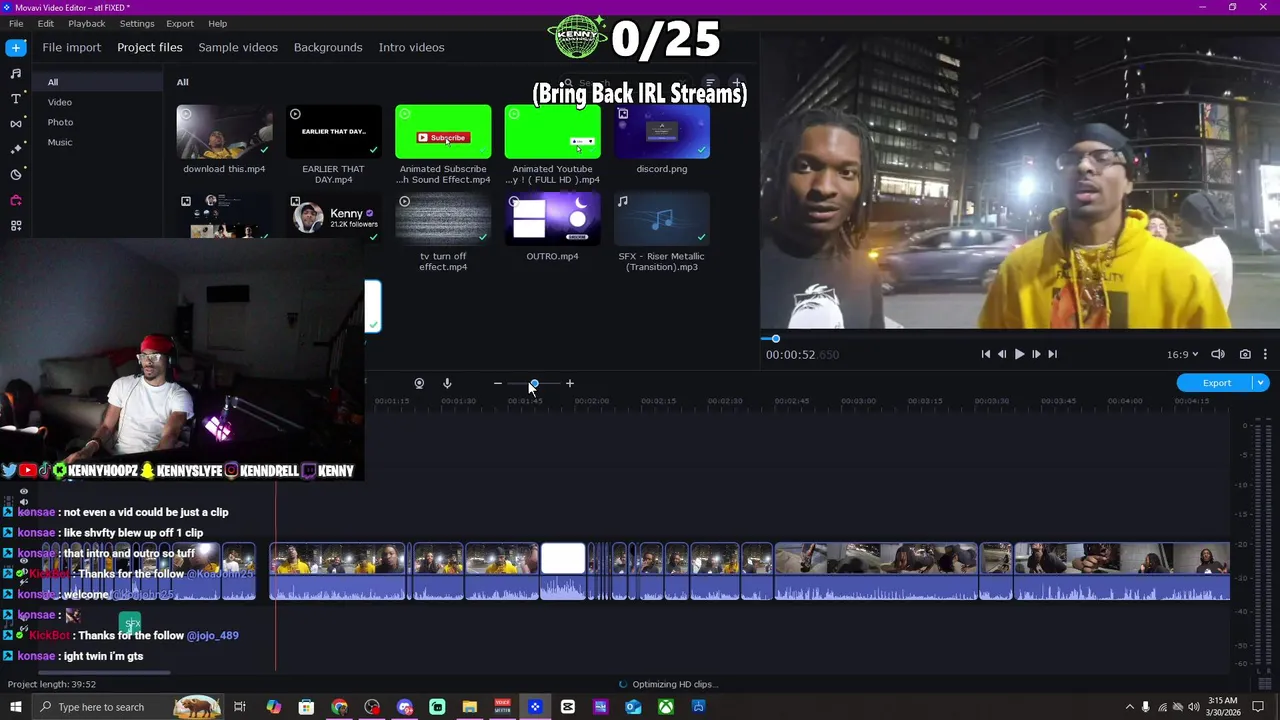The image size is (1280, 720).
Task: Open the preview more options dots
Action: (x=1265, y=354)
